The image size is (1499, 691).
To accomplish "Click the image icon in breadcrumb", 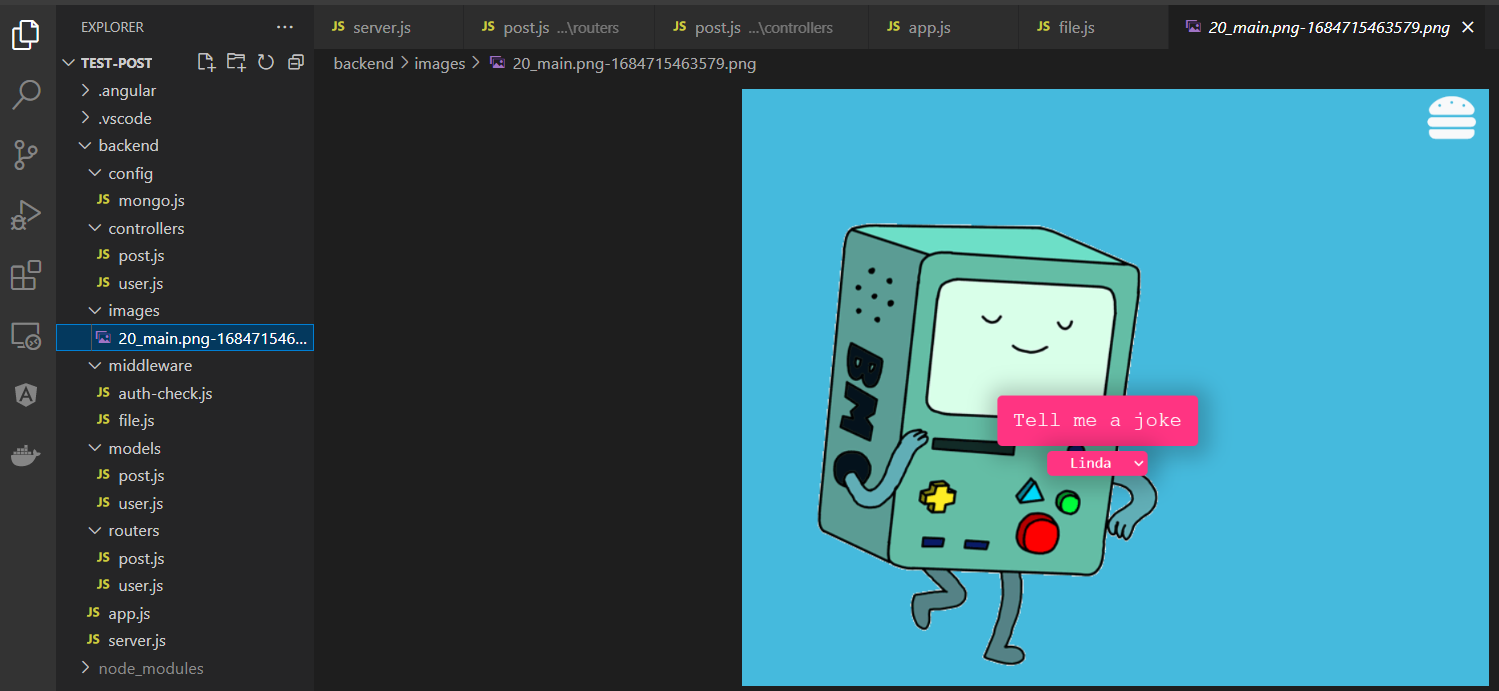I will [497, 63].
